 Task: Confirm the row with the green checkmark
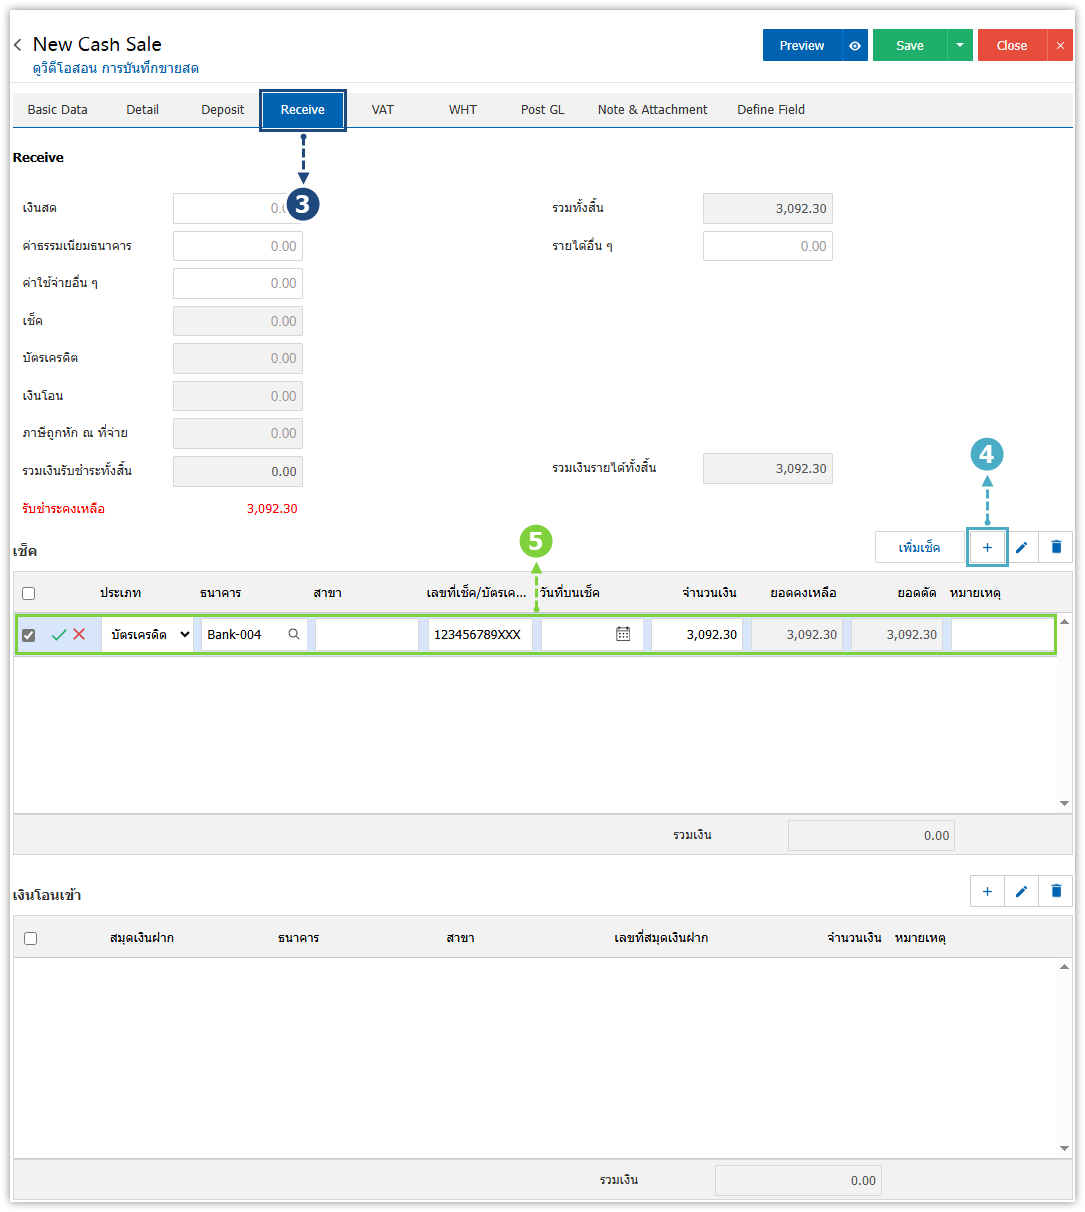click(x=59, y=635)
